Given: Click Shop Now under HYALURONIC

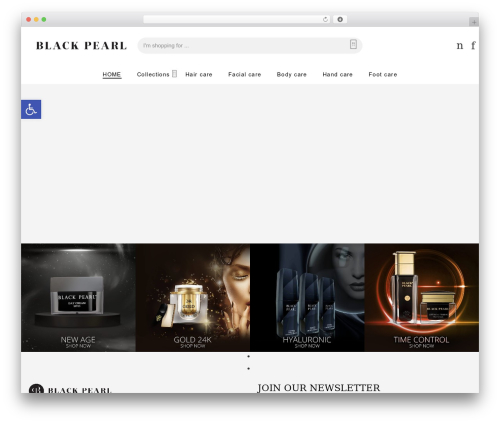Looking at the screenshot, I should [307, 346].
